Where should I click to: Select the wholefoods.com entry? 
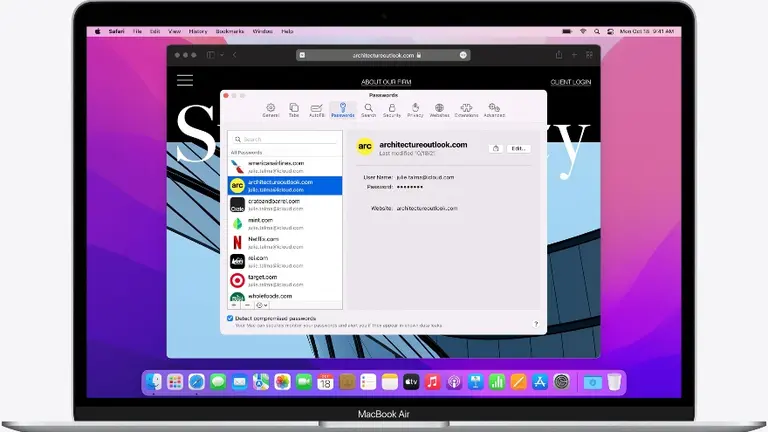[x=285, y=296]
